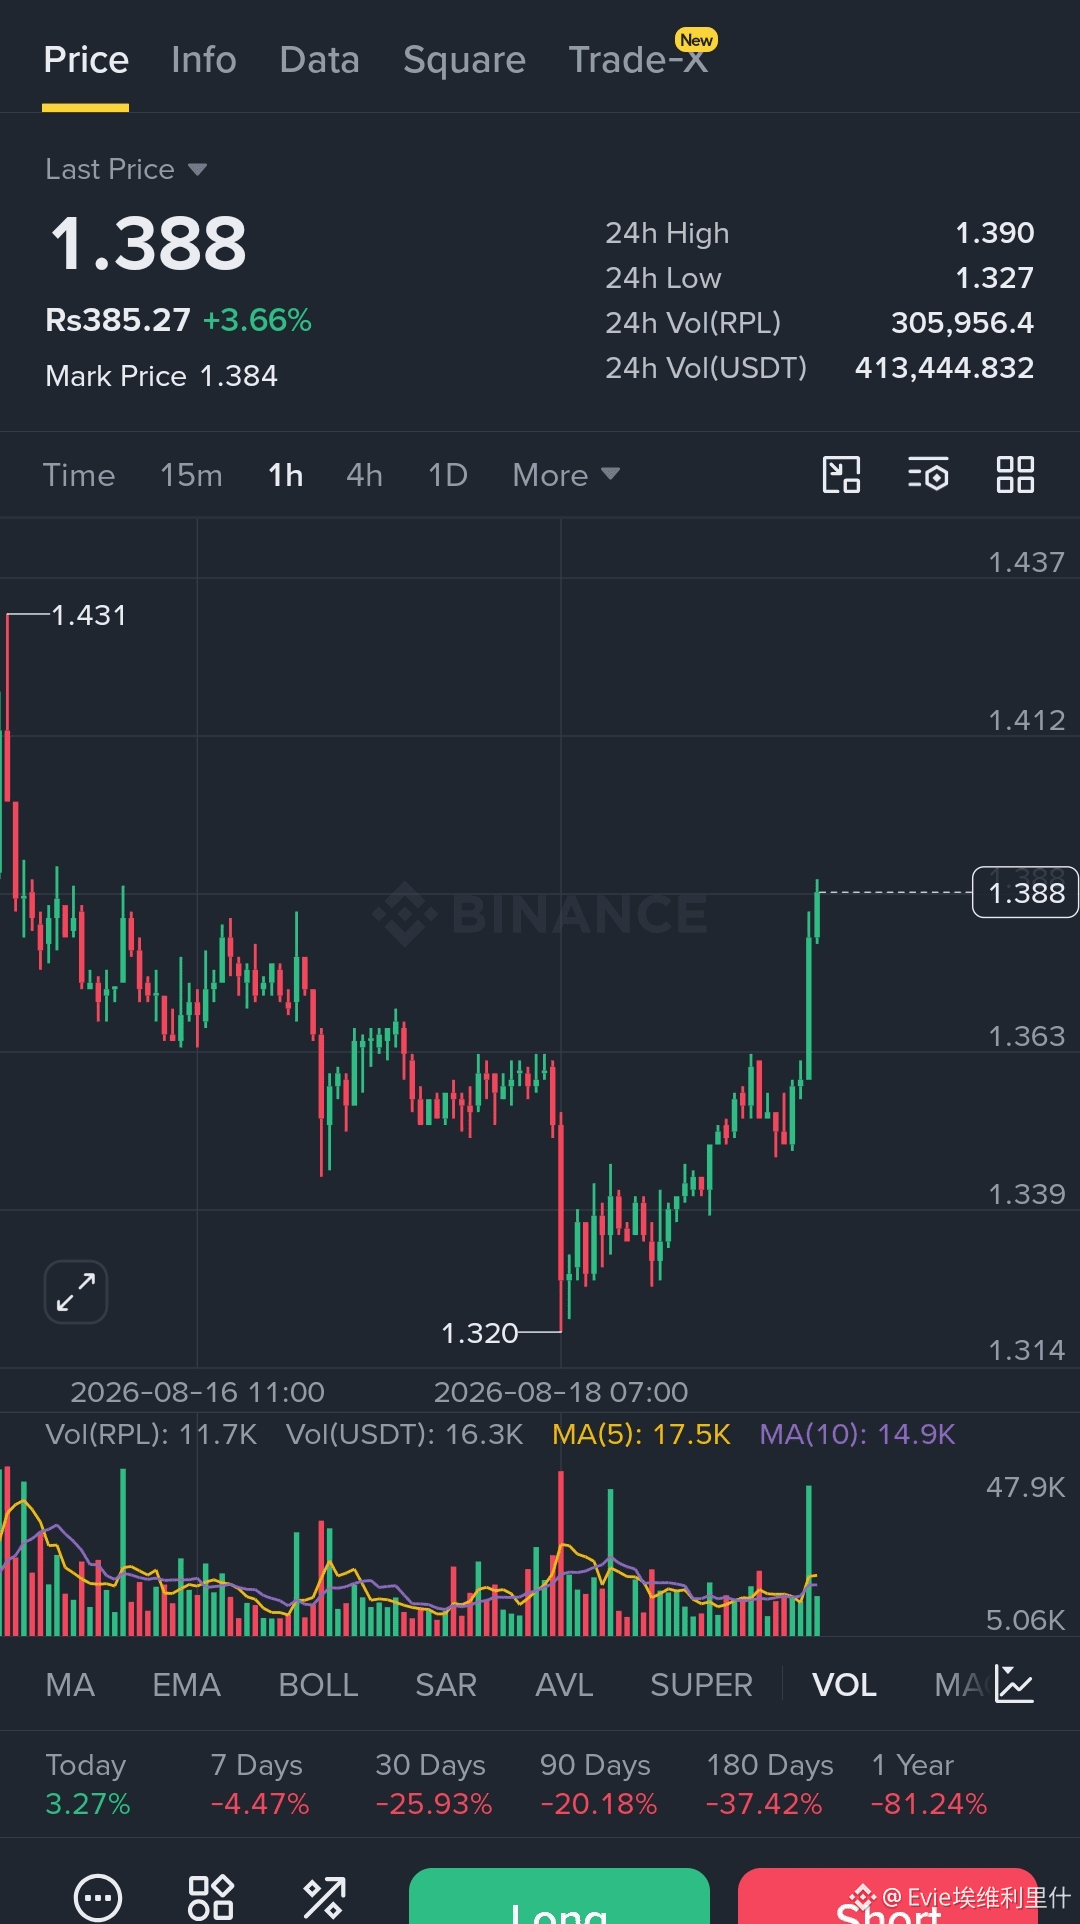Select the 1D chart interval
The width and height of the screenshot is (1080, 1924).
coord(448,475)
